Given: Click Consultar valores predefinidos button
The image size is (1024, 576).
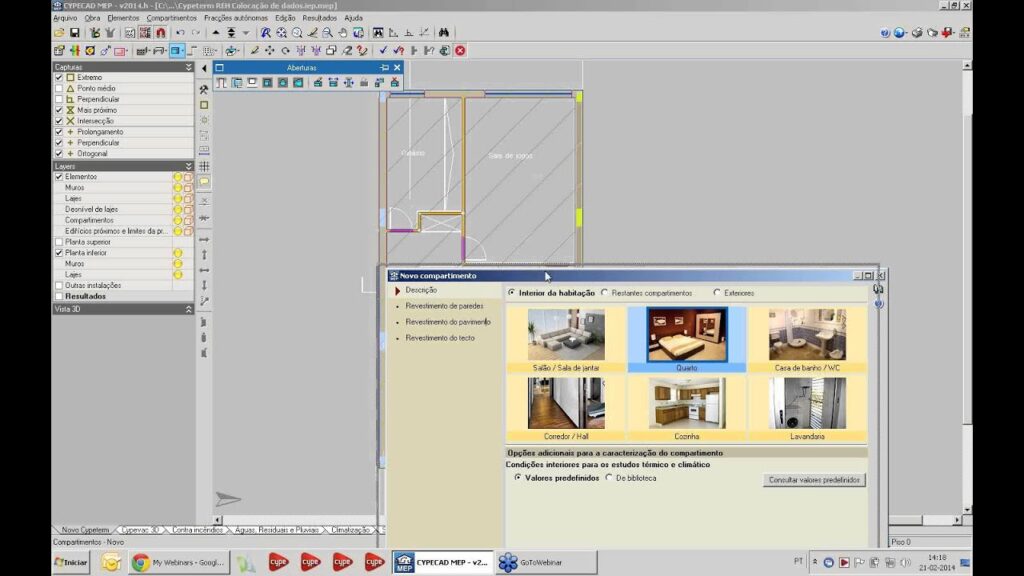Looking at the screenshot, I should [814, 480].
